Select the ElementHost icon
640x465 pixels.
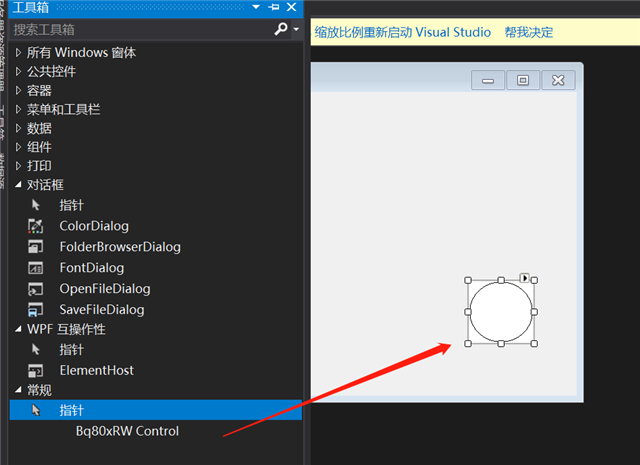click(x=36, y=370)
